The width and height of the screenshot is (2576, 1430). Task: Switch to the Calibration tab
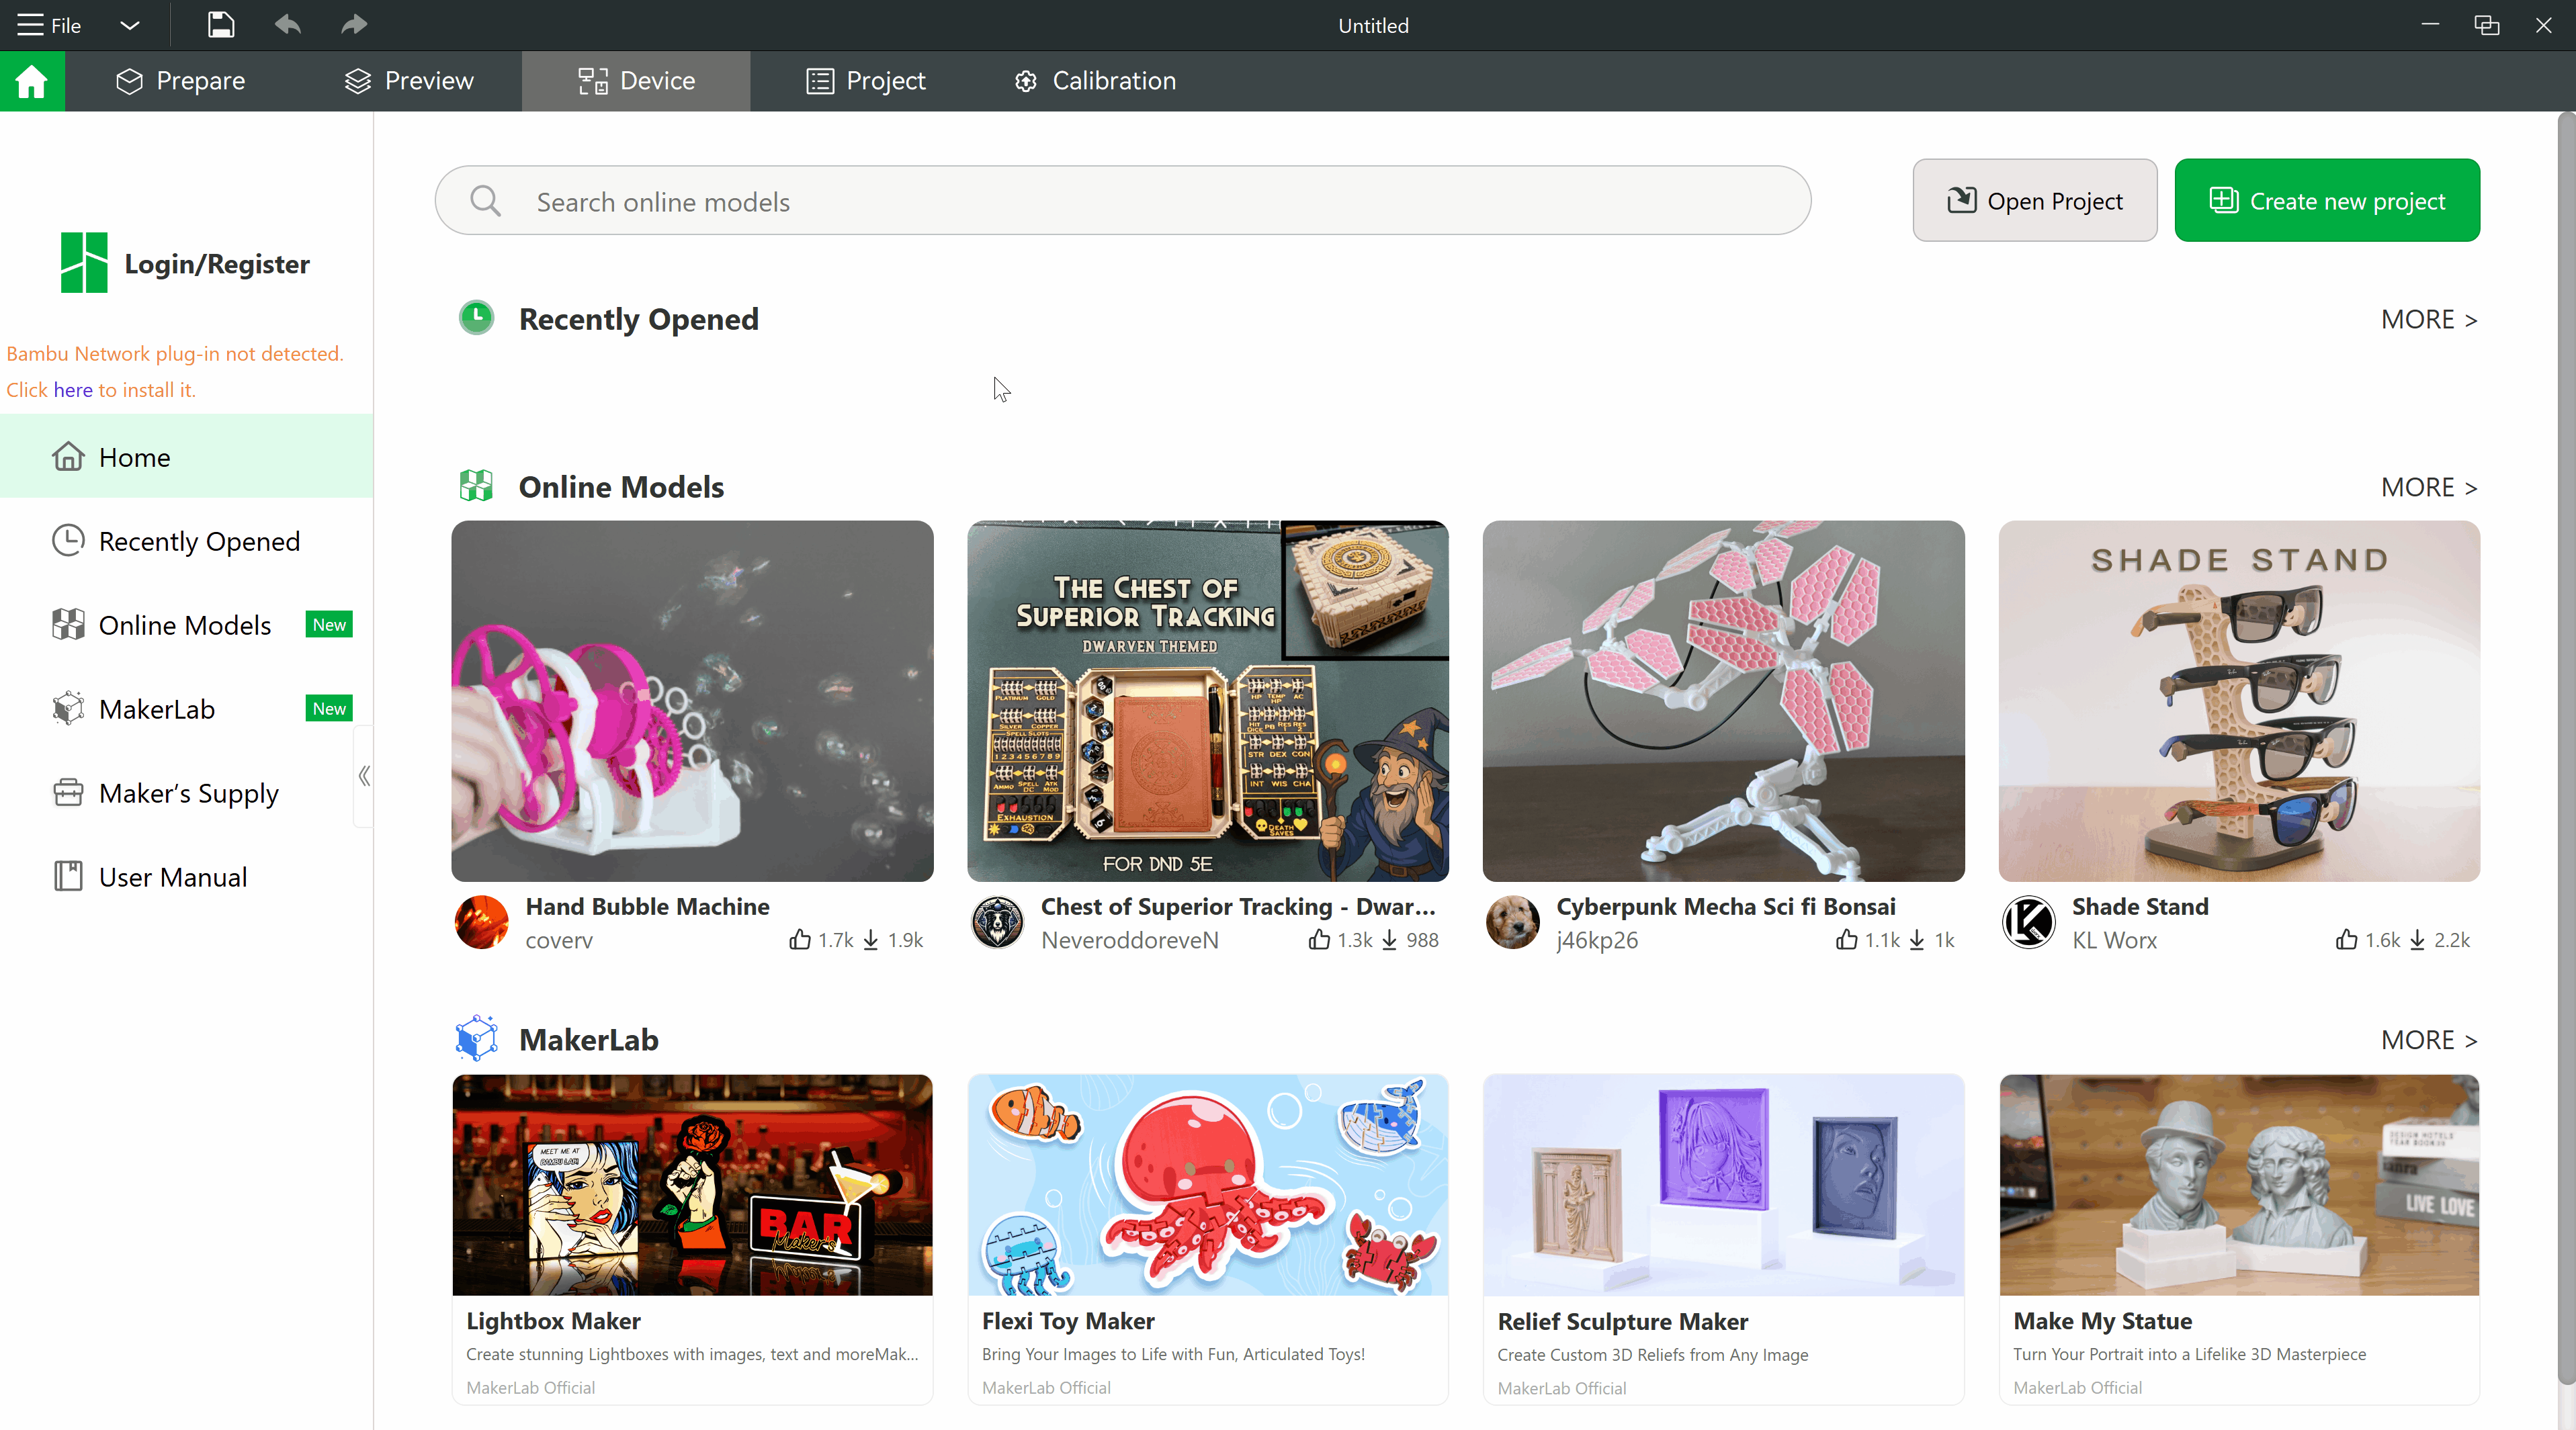1095,81
